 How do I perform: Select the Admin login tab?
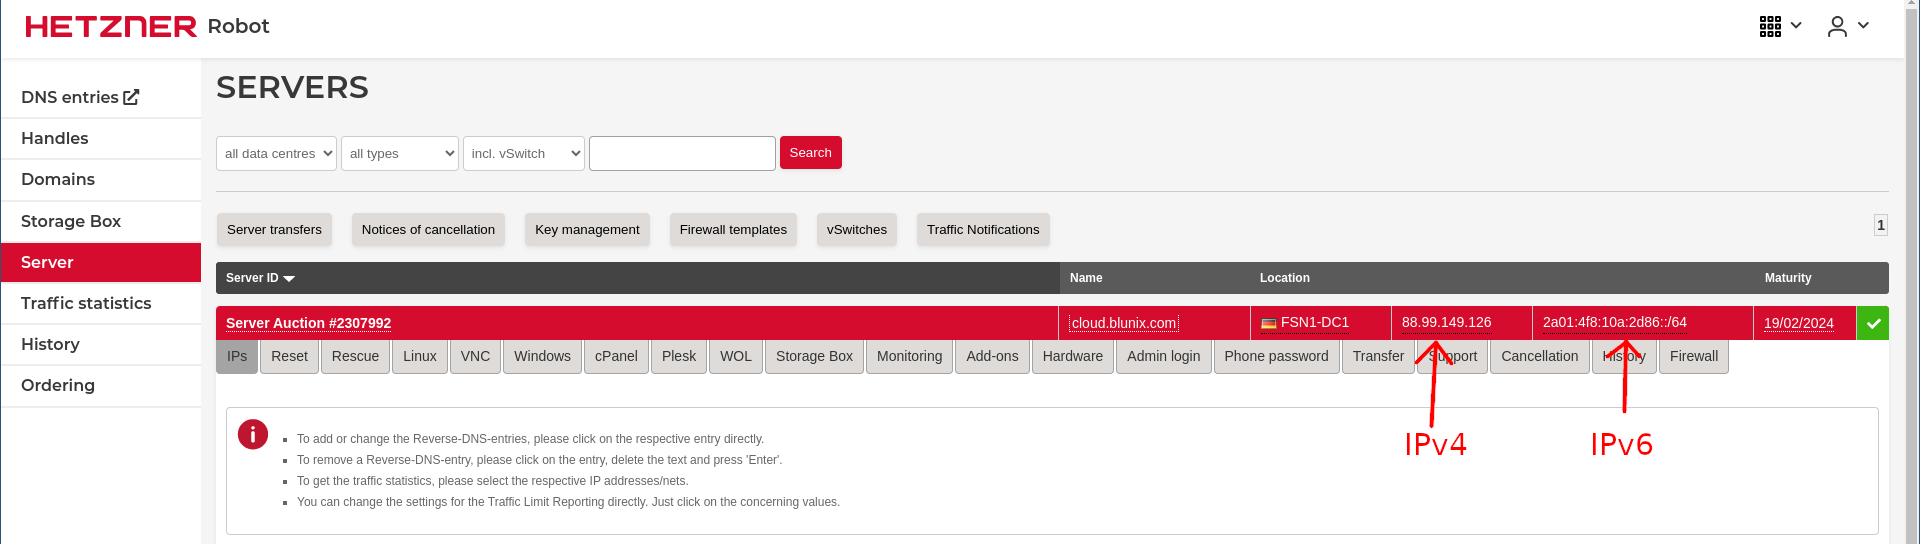1163,356
